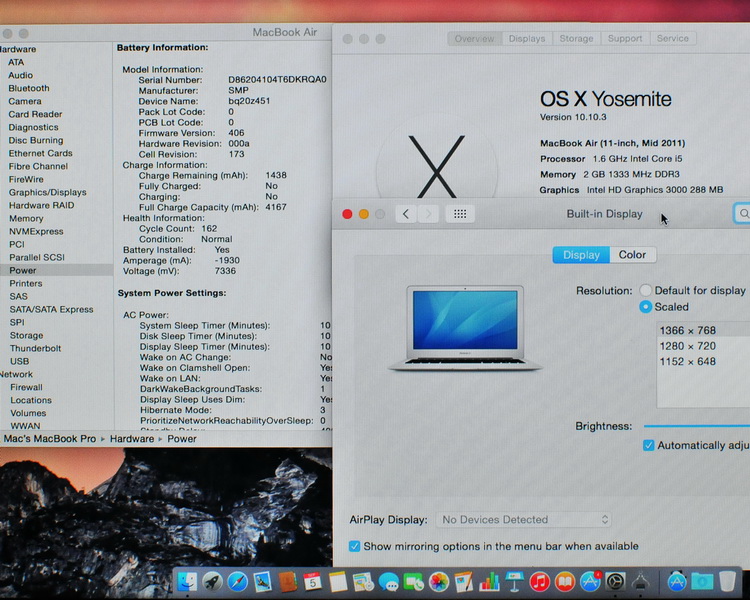Open Photos pinwheel icon in dock
This screenshot has width=750, height=600.
pos(439,582)
